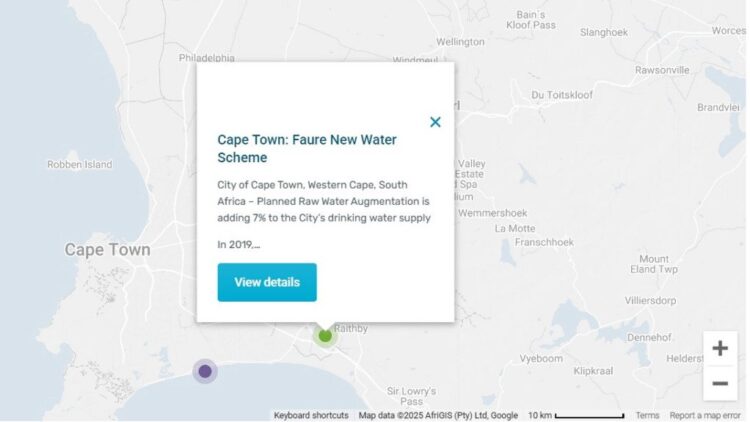Click the Wellington place label

(x=460, y=42)
